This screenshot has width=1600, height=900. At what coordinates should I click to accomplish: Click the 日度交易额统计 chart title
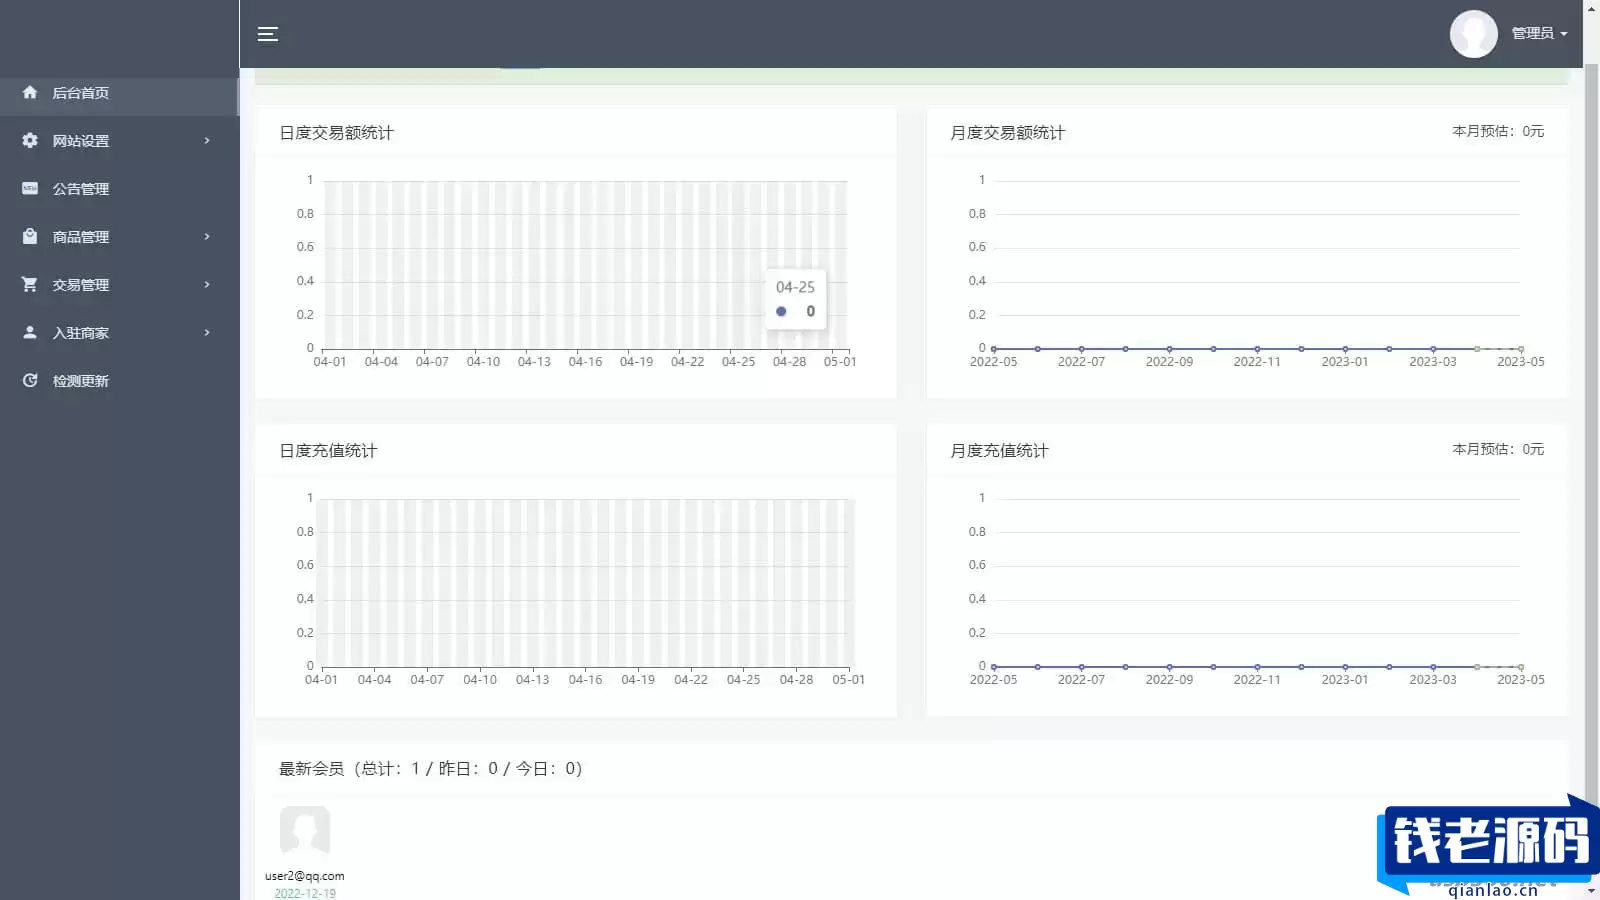tap(336, 133)
